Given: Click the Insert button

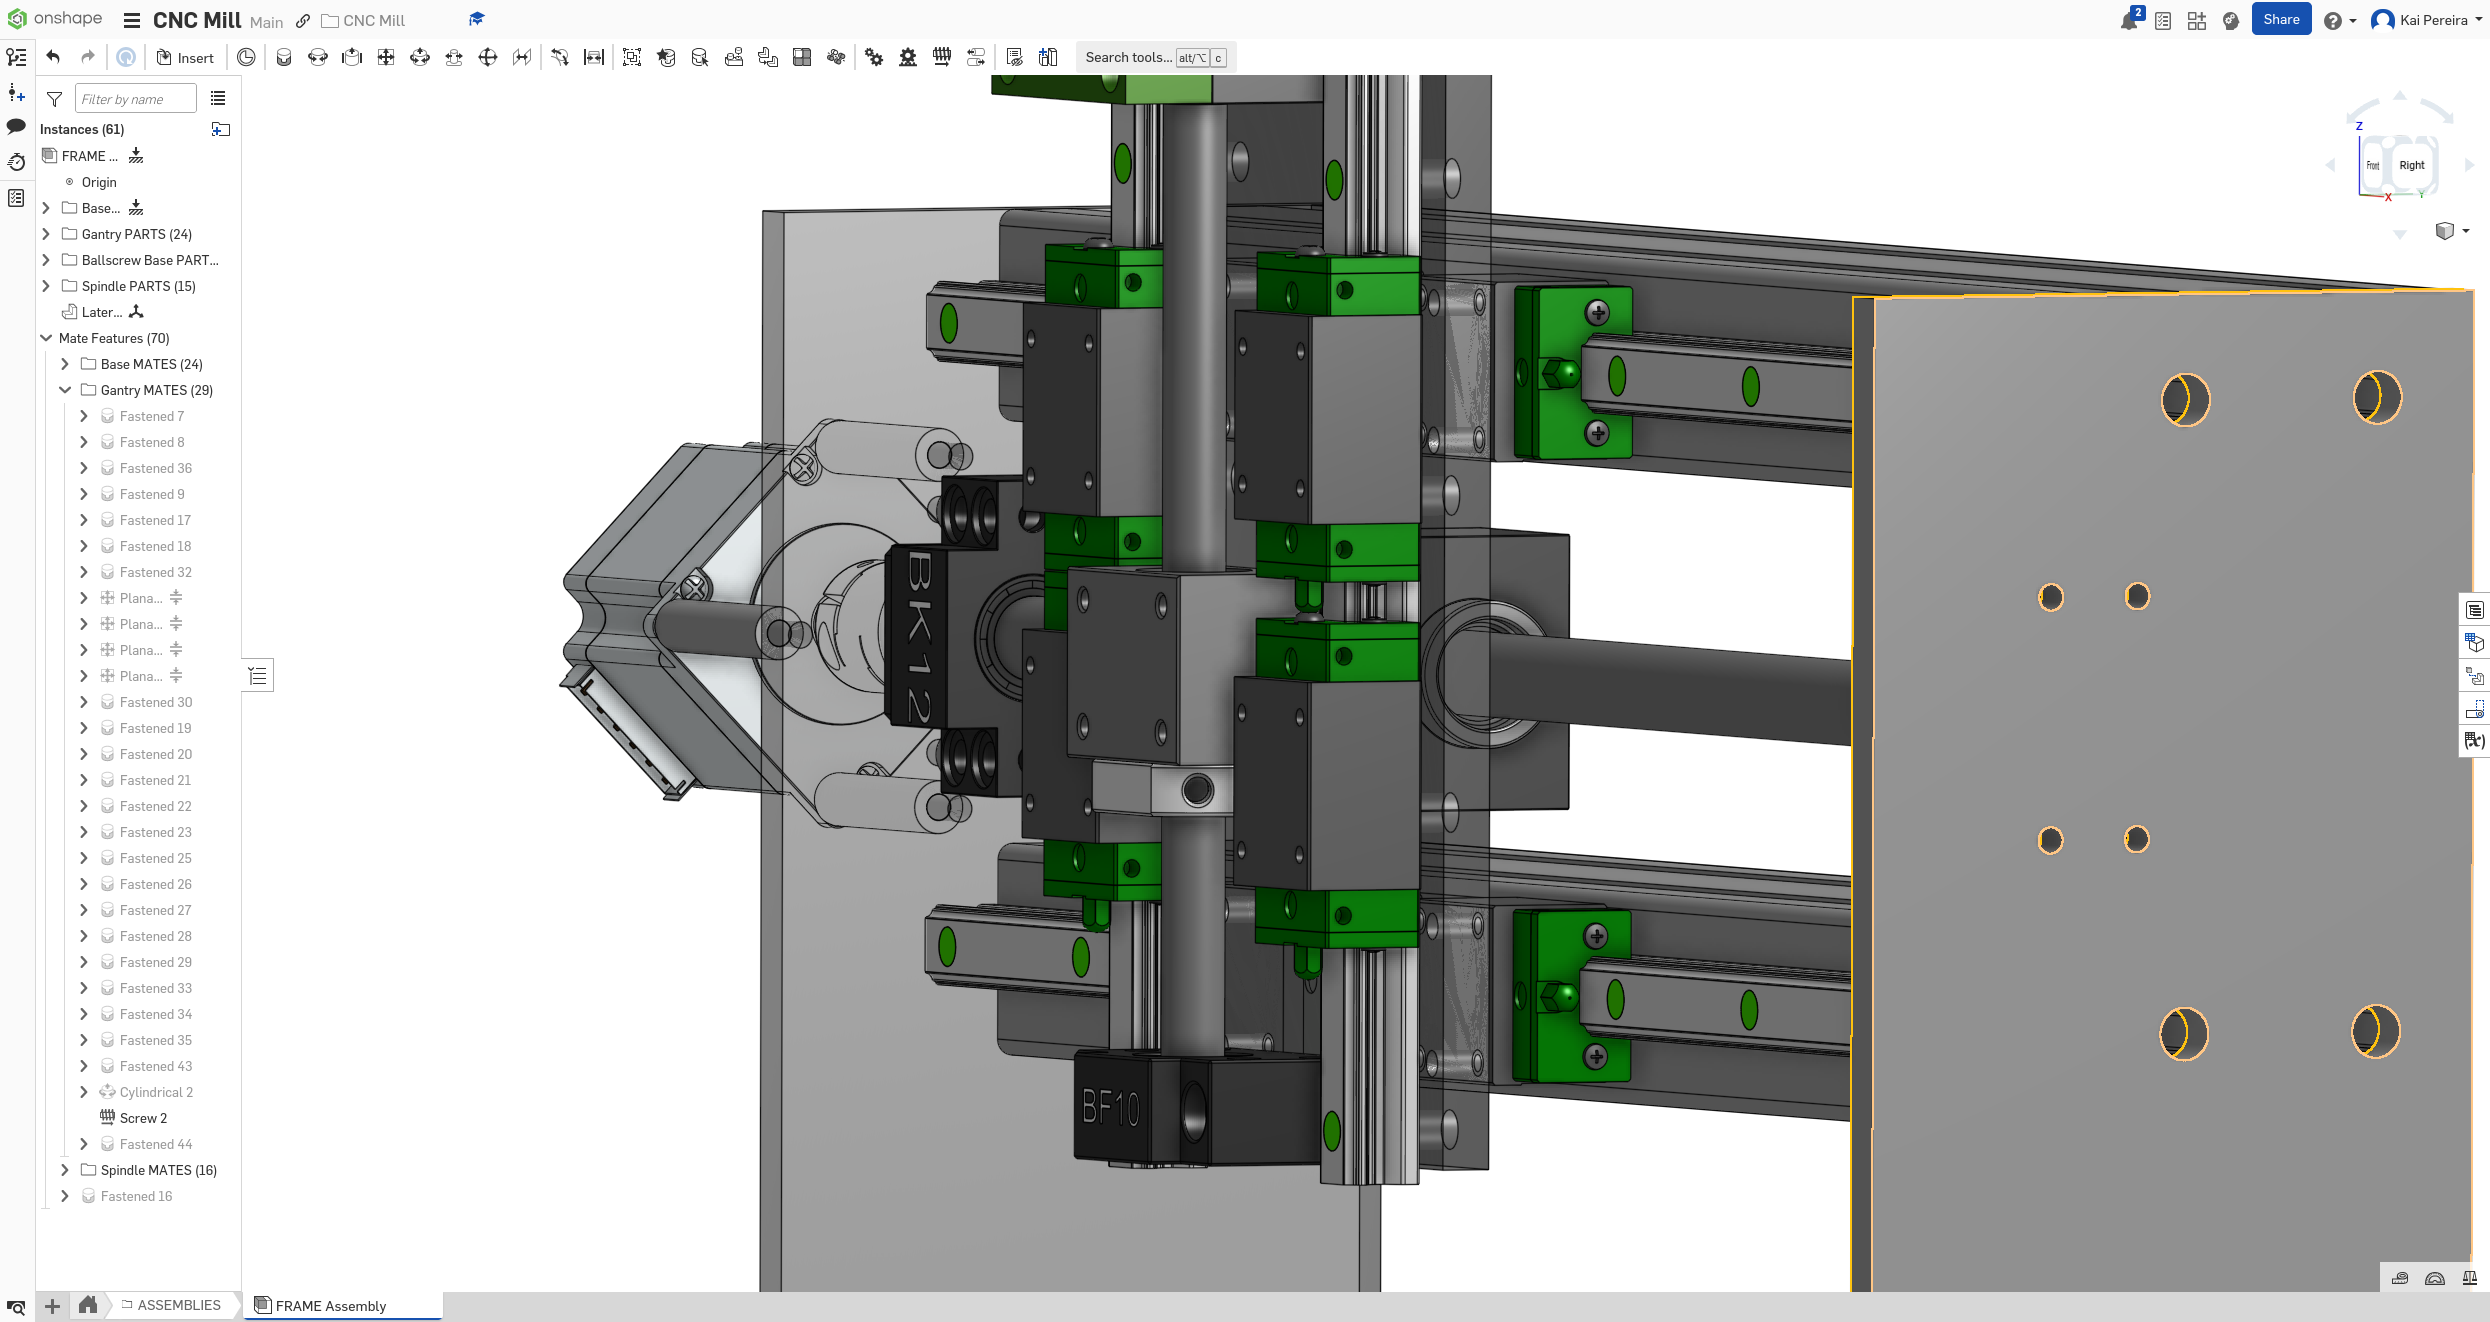Looking at the screenshot, I should click(x=185, y=57).
